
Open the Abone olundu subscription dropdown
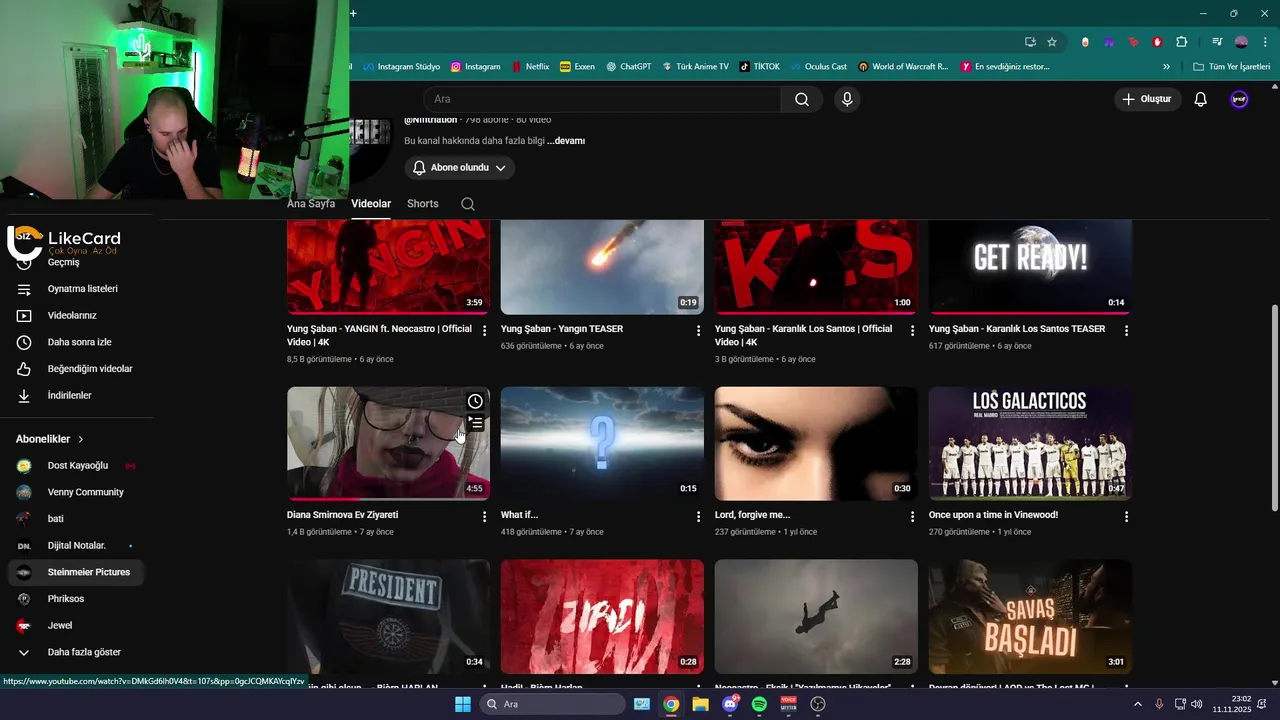point(460,168)
